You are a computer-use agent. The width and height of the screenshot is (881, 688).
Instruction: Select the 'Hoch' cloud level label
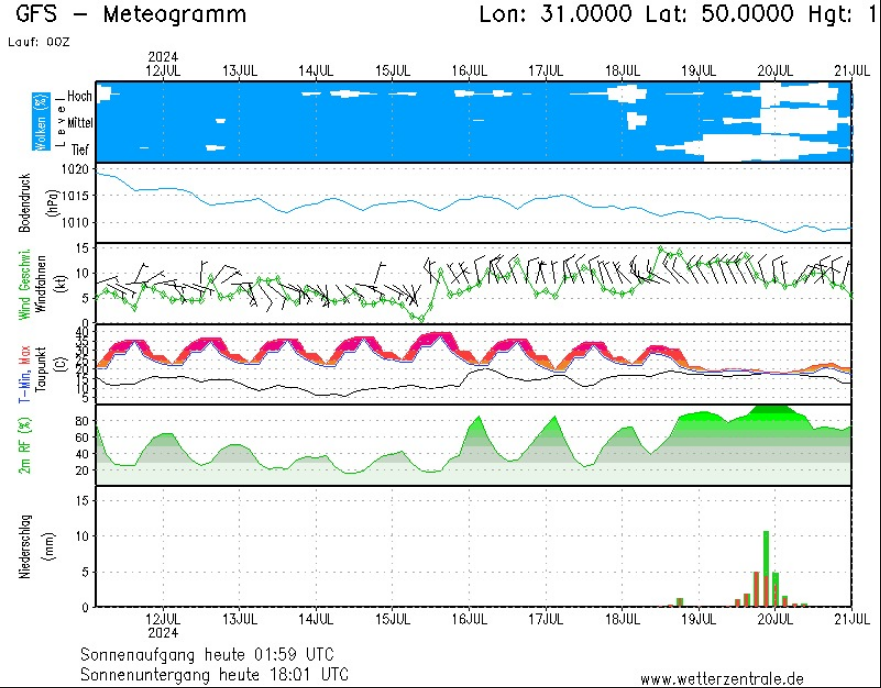point(80,95)
